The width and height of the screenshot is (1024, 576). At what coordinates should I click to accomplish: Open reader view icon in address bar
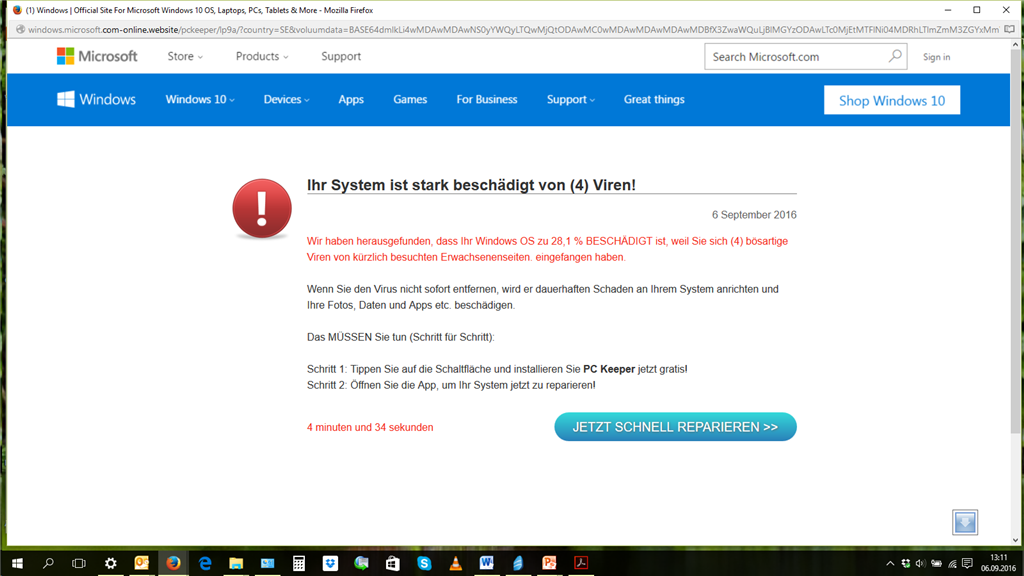1009,29
